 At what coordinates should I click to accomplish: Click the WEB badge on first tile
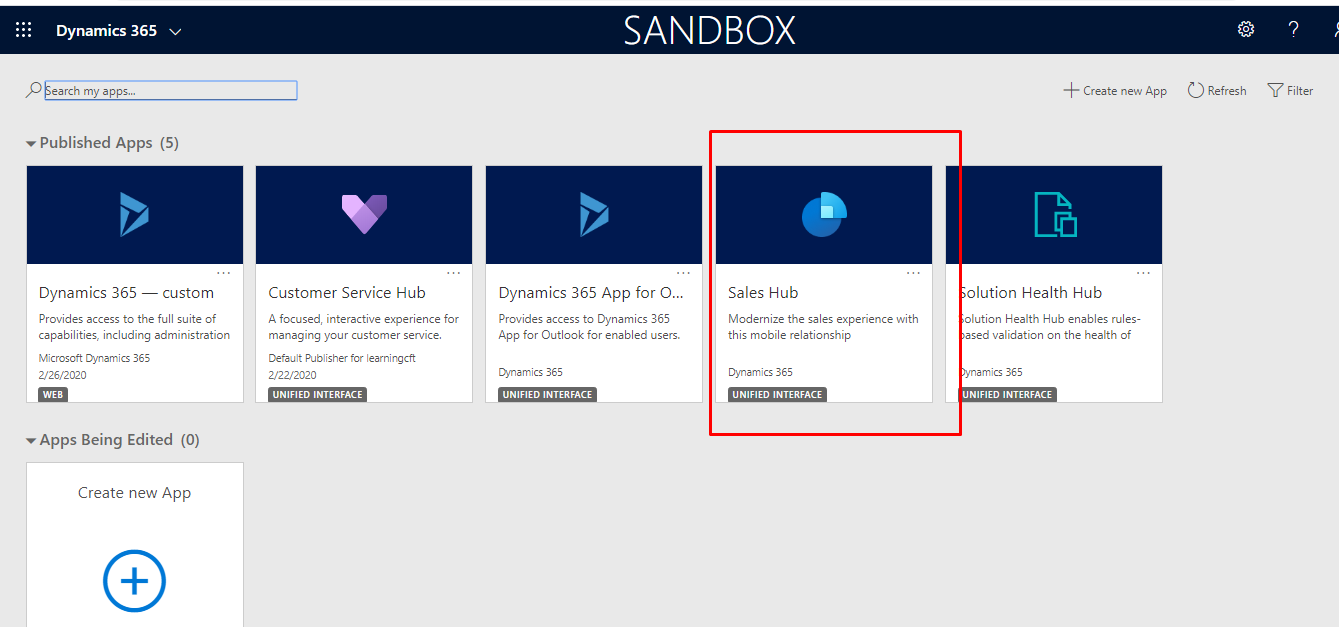pos(54,395)
